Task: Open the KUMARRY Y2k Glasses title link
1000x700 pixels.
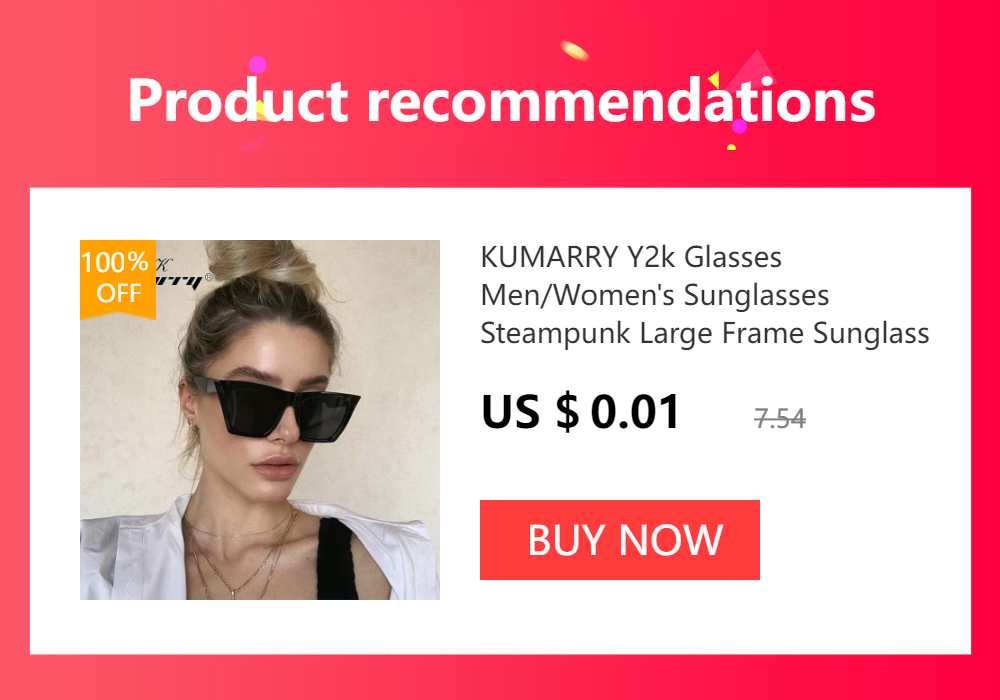Action: click(x=631, y=258)
